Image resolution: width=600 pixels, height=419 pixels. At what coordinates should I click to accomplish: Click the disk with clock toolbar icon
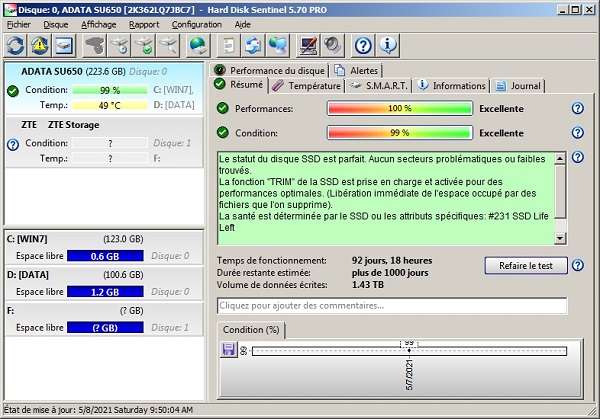pyautogui.click(x=119, y=45)
